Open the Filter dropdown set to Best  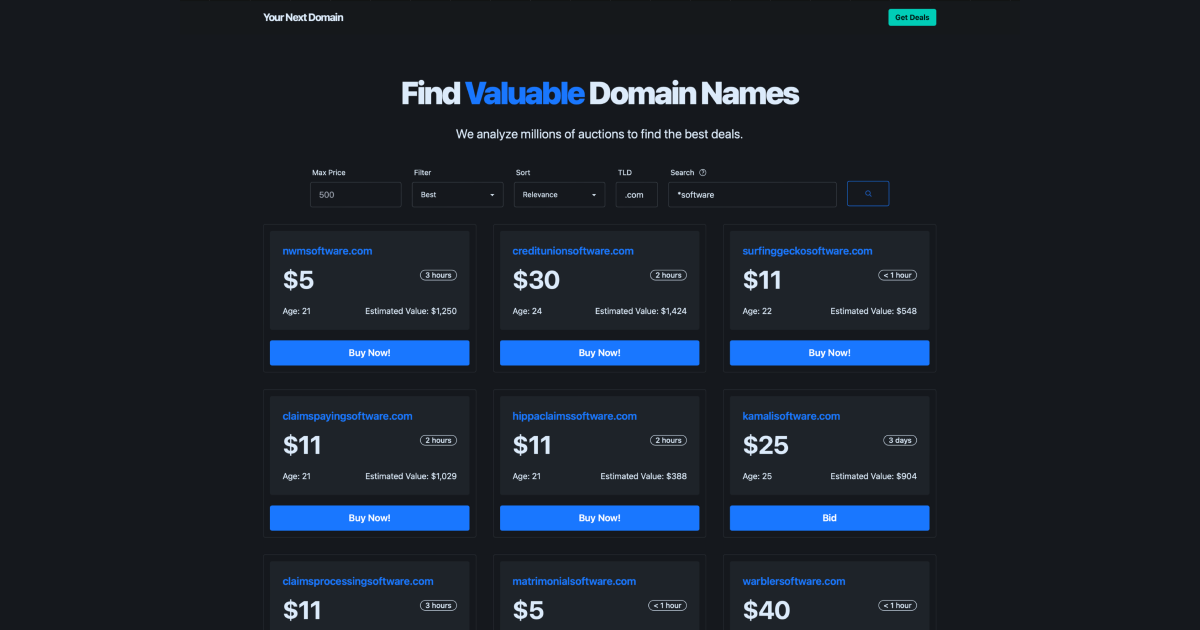[x=458, y=194]
